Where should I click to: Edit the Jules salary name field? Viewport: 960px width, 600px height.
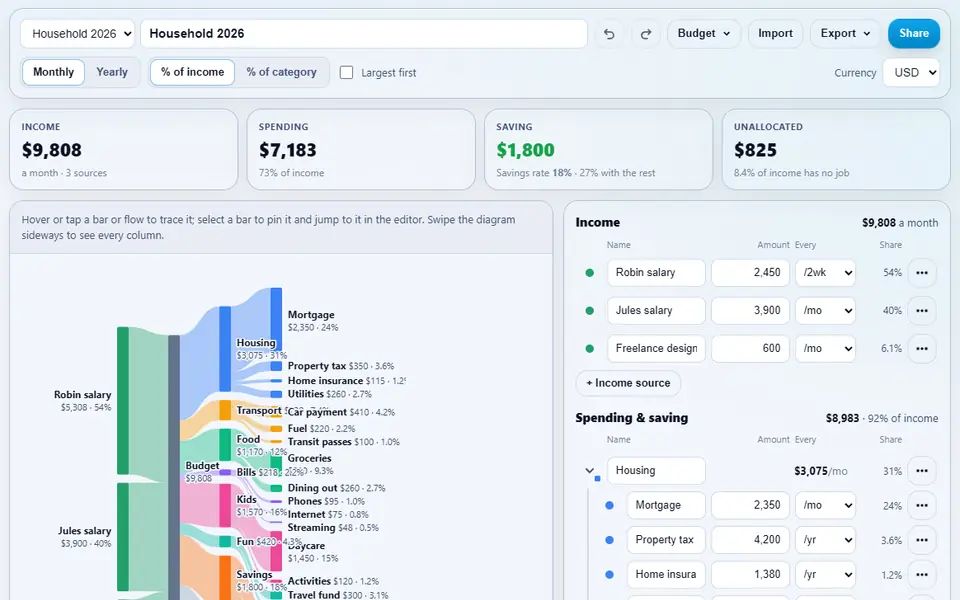656,310
